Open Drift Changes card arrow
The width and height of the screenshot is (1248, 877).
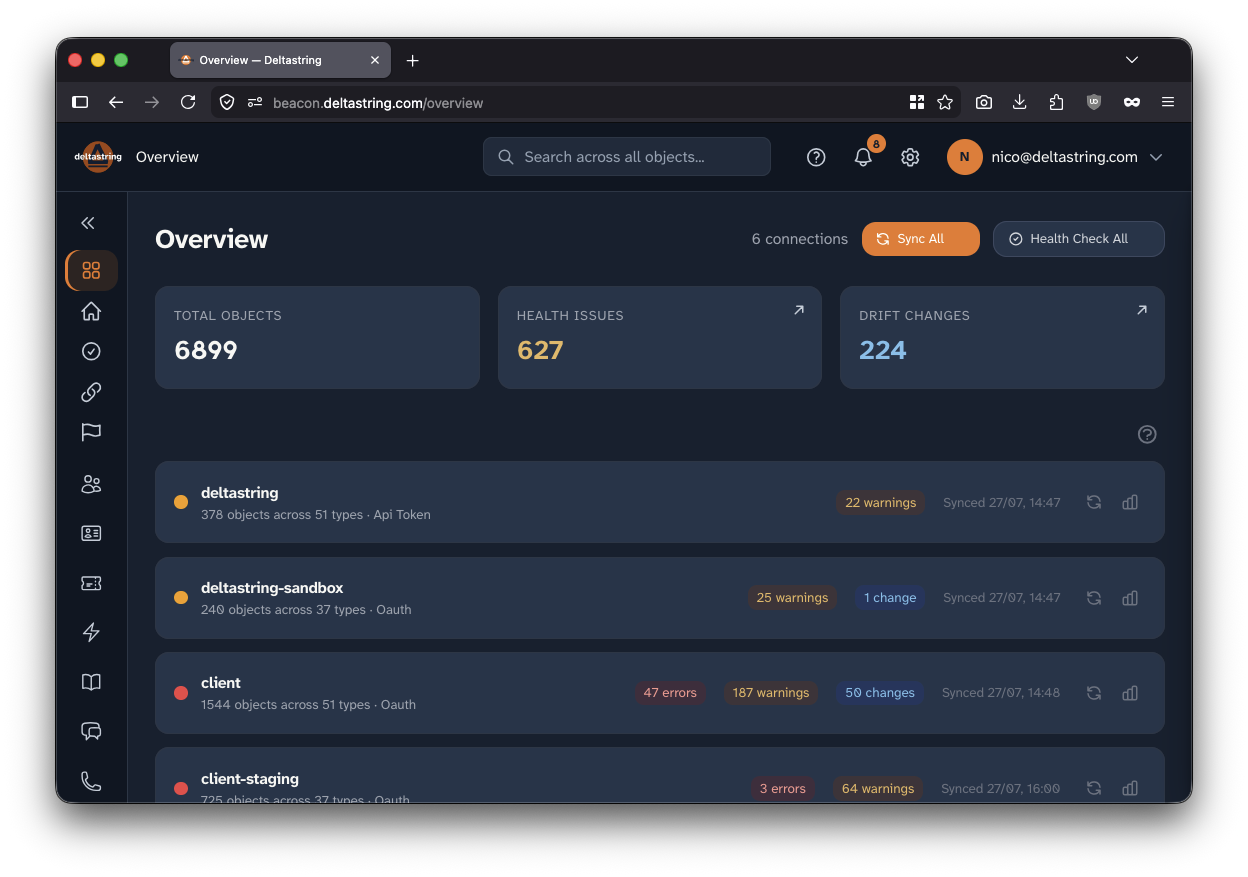click(x=1142, y=310)
